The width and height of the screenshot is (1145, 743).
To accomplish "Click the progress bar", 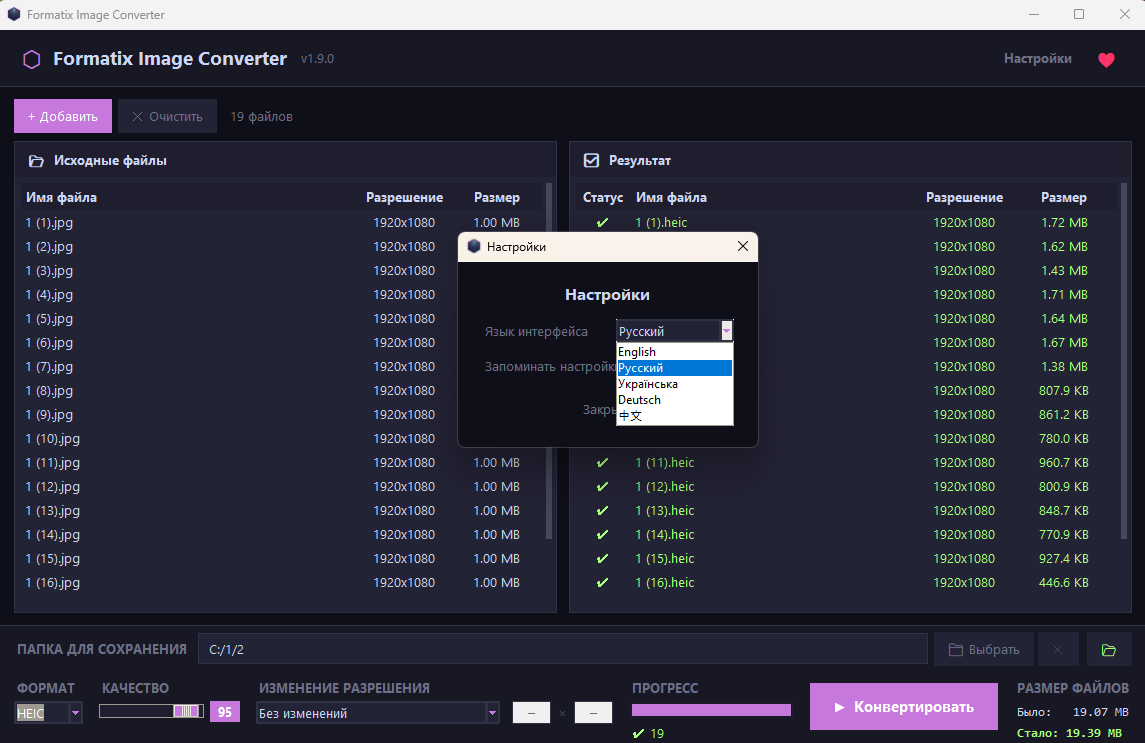I will [711, 710].
